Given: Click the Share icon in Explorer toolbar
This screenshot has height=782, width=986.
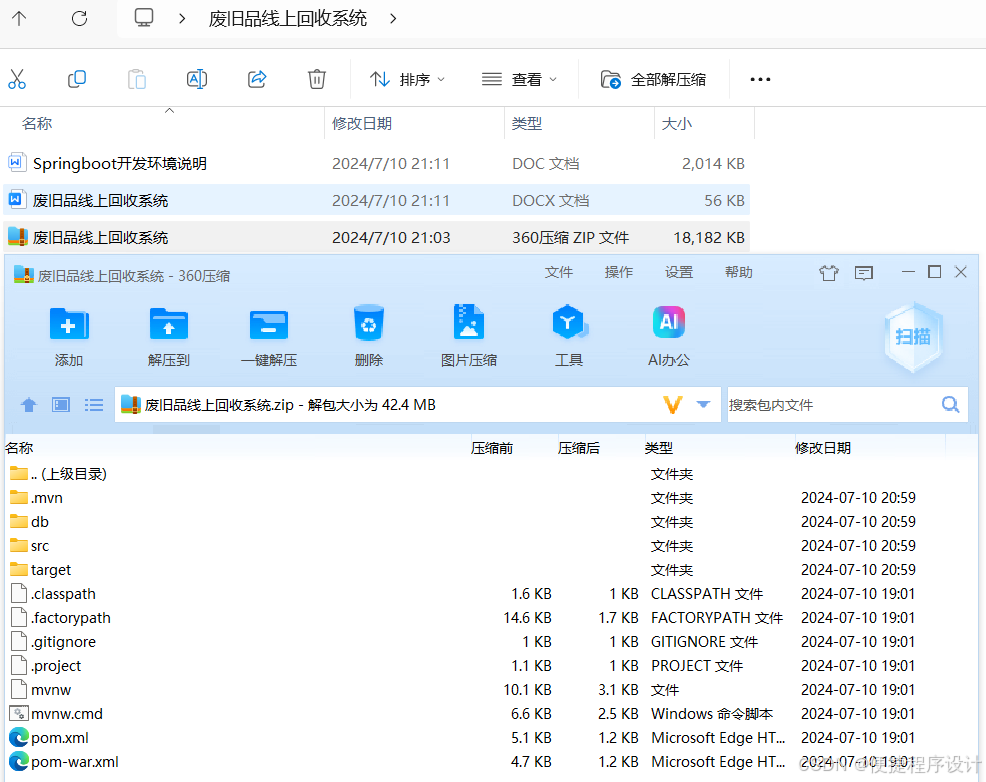Looking at the screenshot, I should pos(257,79).
